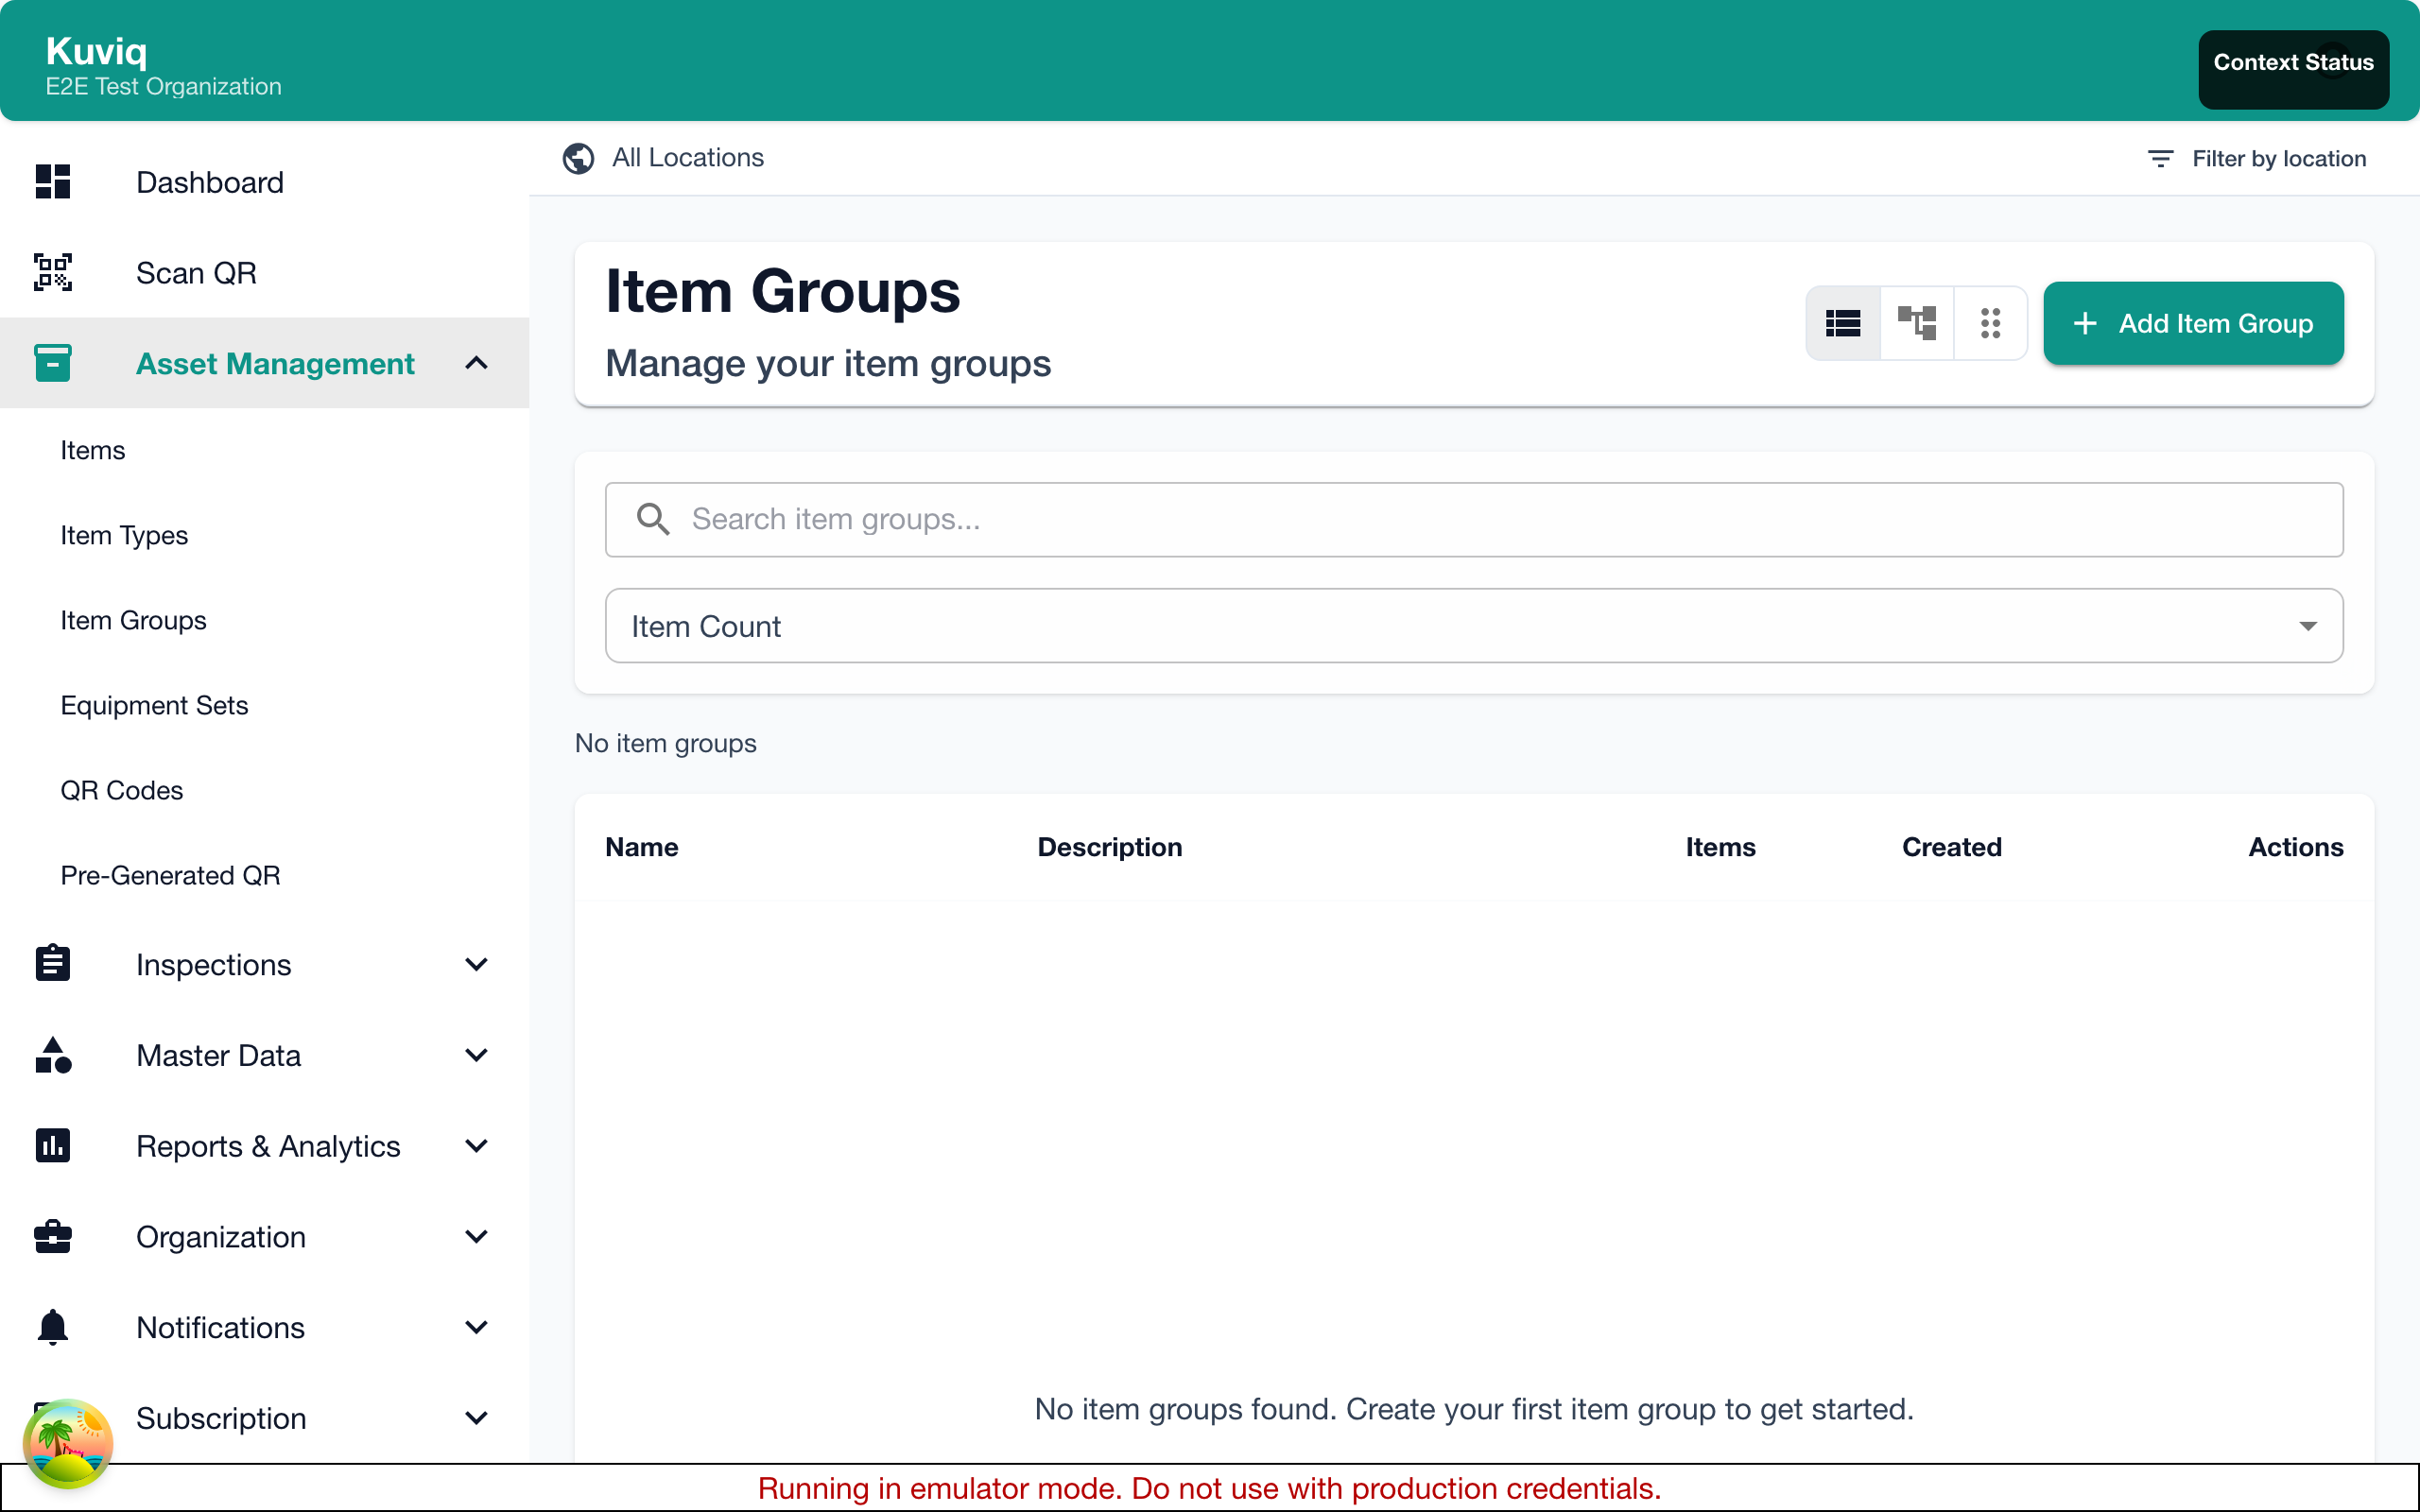Open Master Data via its shapes icon
The image size is (2420, 1512).
coord(52,1055)
